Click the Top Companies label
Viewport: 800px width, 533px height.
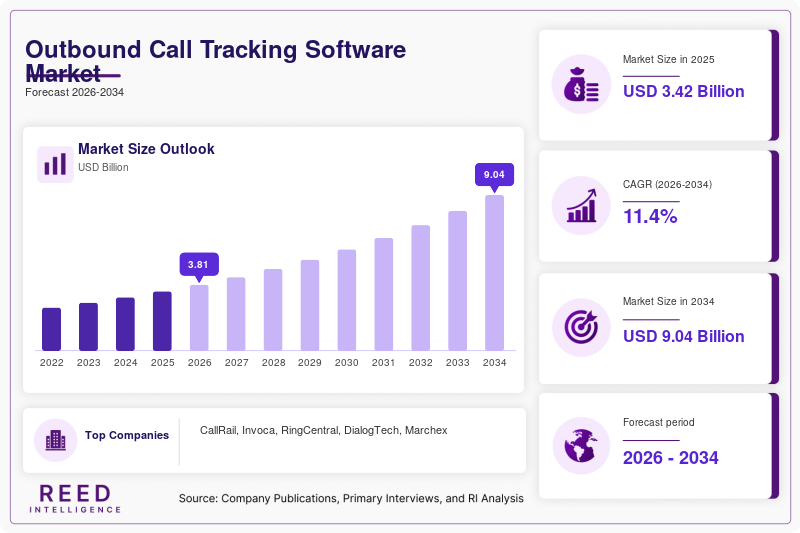(x=127, y=435)
